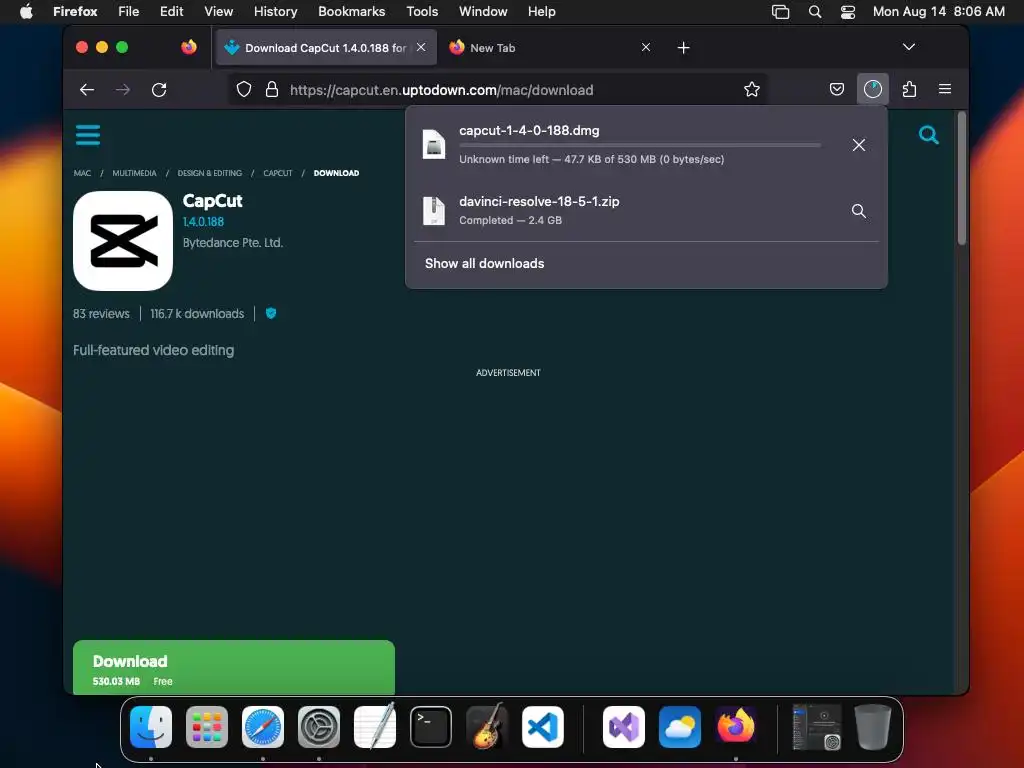Screen dimensions: 1024x768
Task: Open the Weather app from the Dock
Action: click(x=680, y=727)
